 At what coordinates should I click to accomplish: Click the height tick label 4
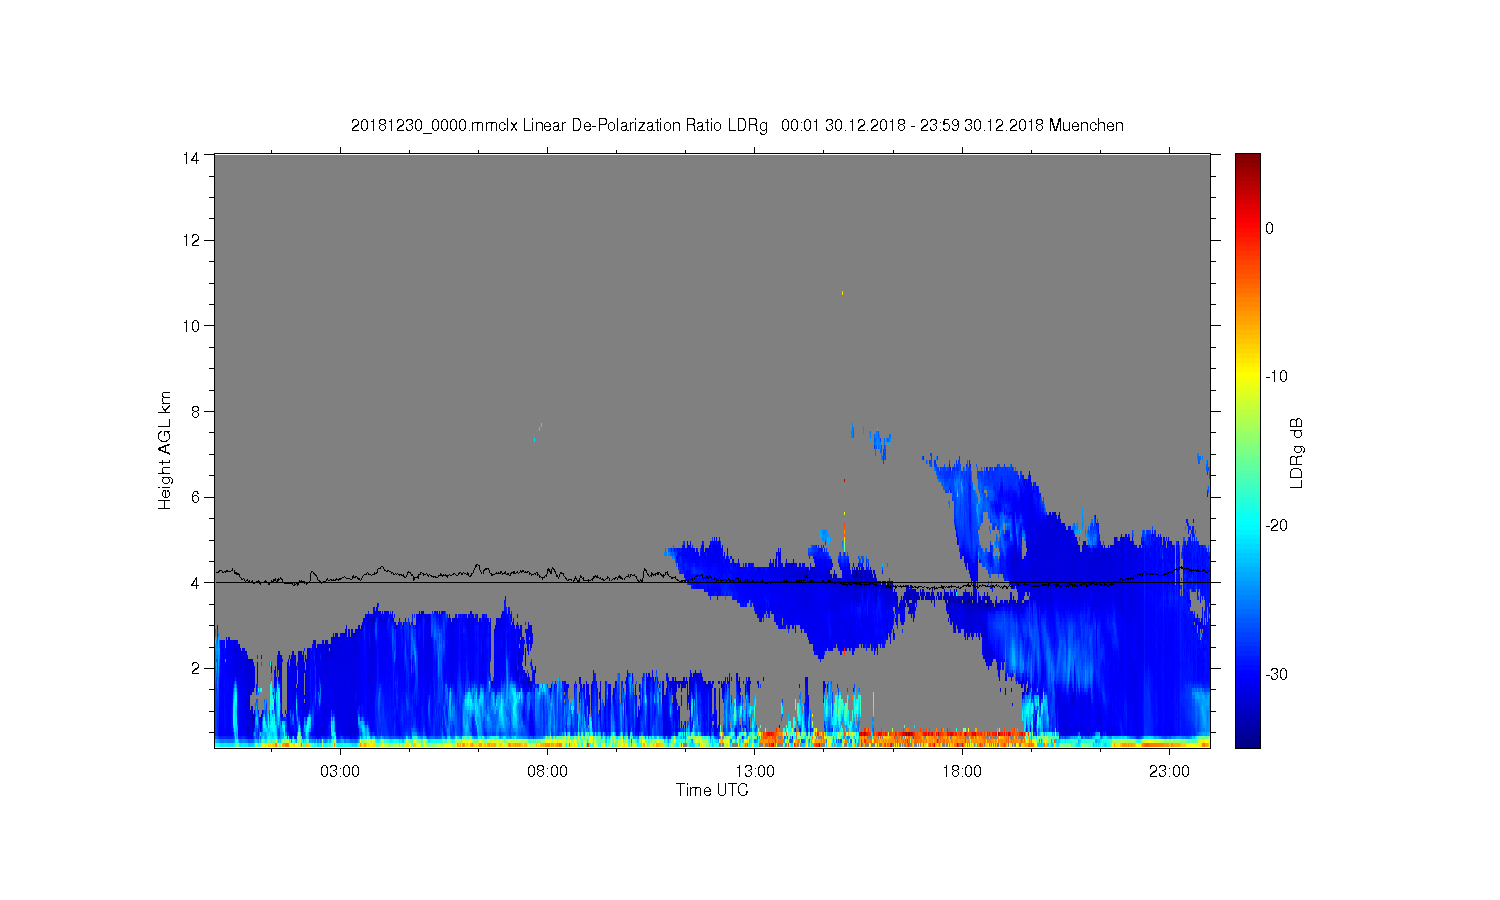(x=196, y=582)
